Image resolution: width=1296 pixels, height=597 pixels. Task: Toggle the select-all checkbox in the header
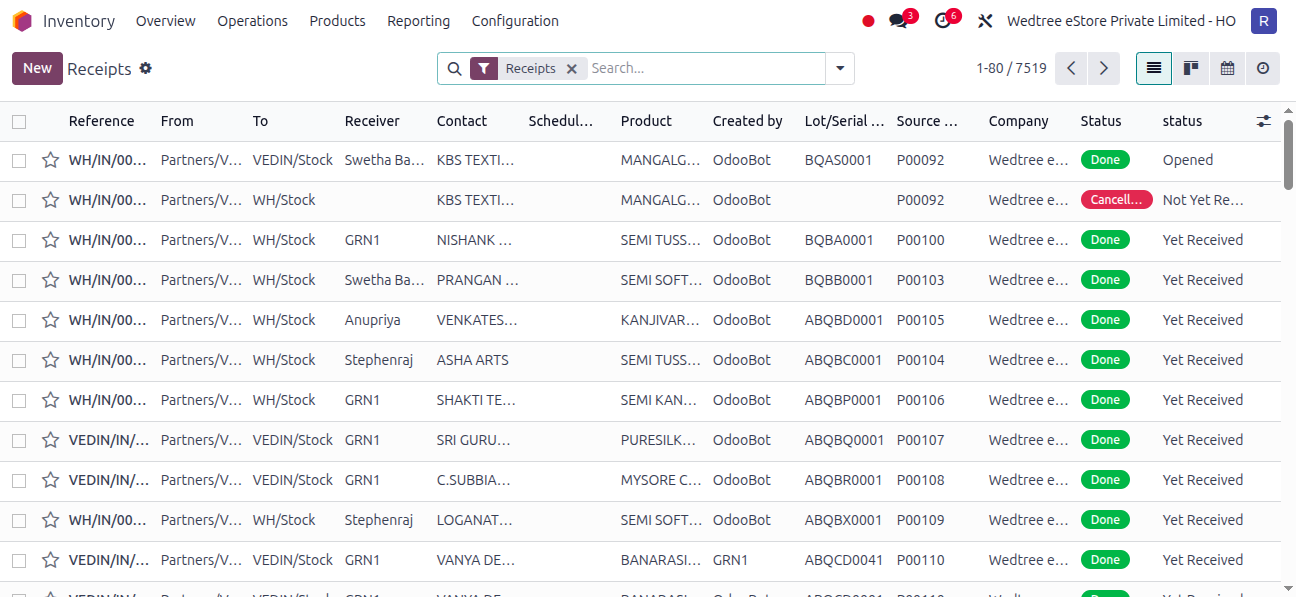17,120
